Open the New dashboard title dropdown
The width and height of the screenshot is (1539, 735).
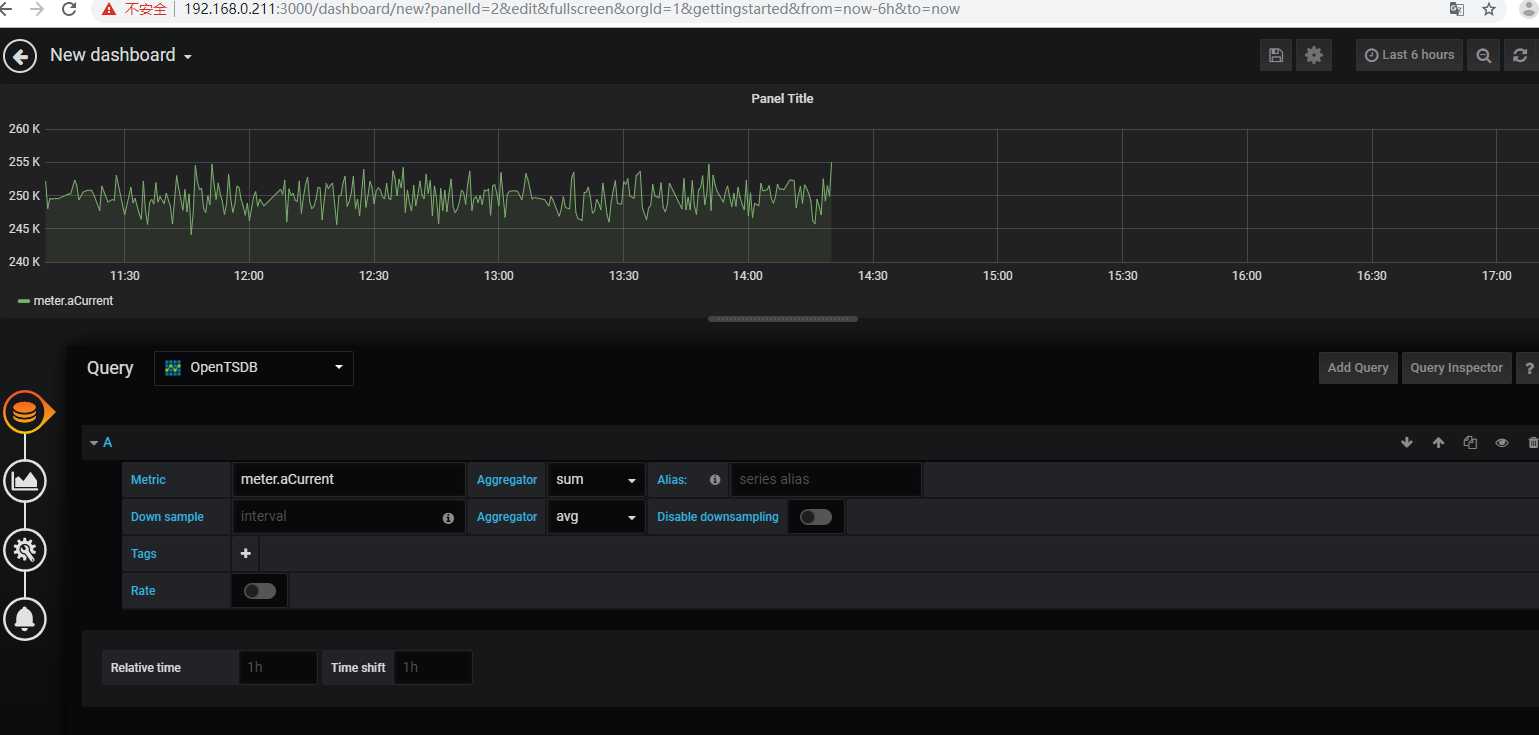click(121, 56)
